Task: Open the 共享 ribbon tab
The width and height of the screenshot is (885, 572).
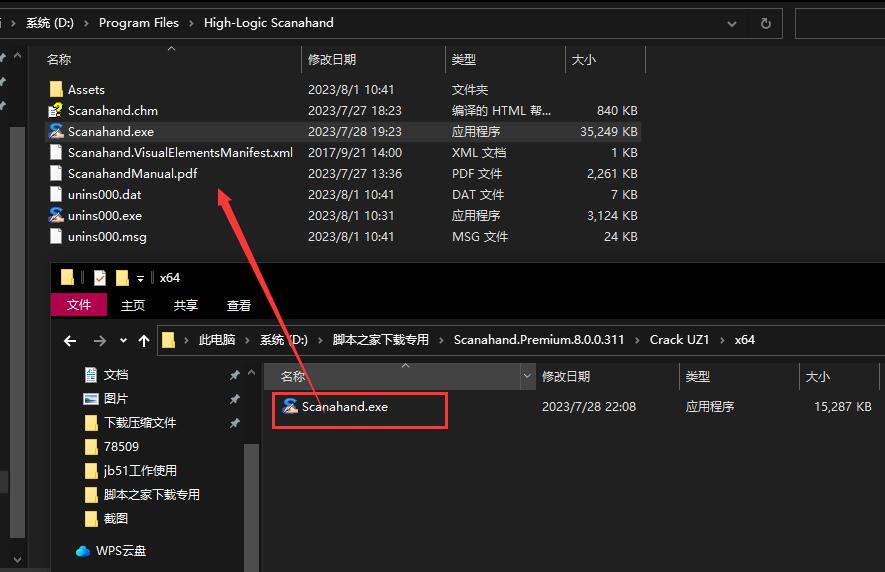Action: (186, 305)
